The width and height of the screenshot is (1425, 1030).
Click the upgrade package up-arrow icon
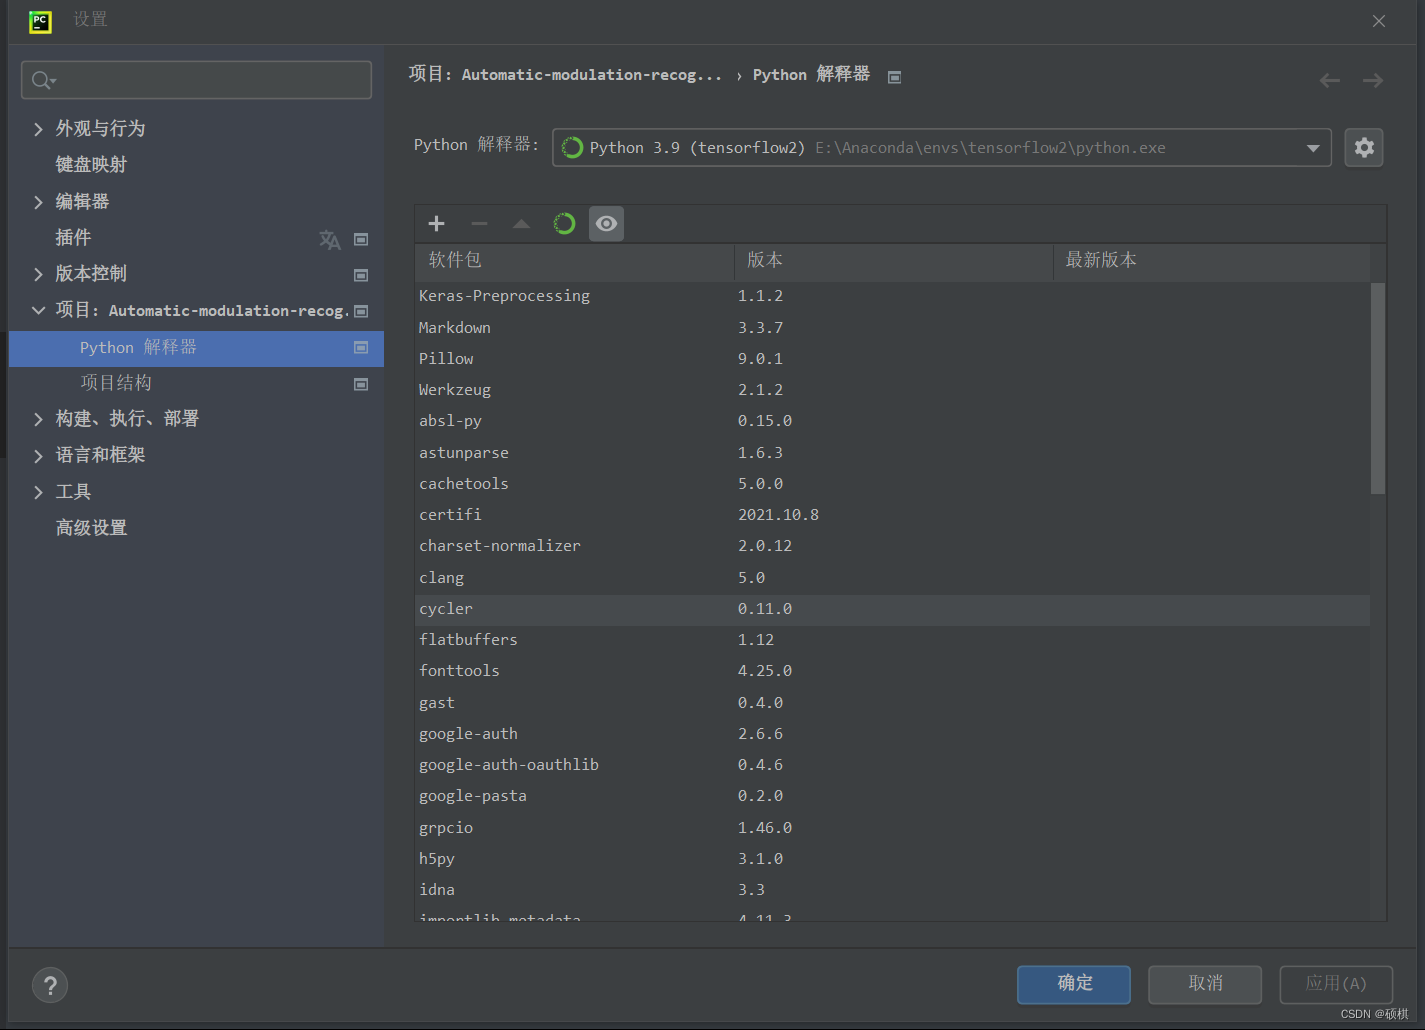(x=521, y=224)
